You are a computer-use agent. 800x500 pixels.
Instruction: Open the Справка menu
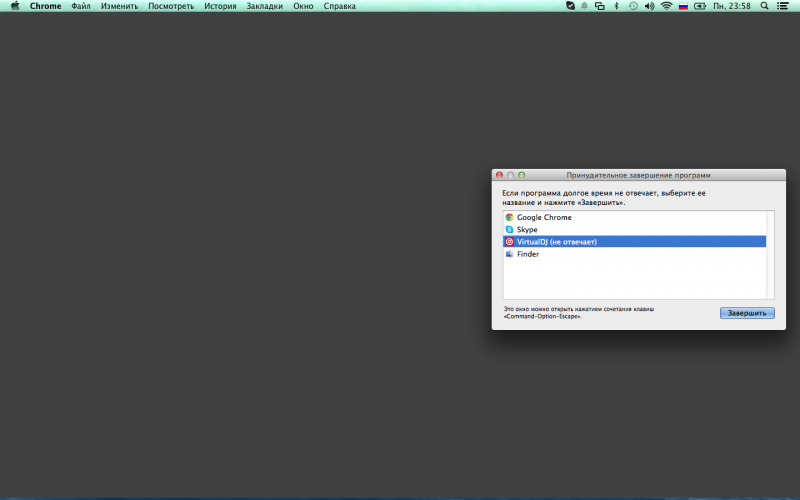pos(339,6)
